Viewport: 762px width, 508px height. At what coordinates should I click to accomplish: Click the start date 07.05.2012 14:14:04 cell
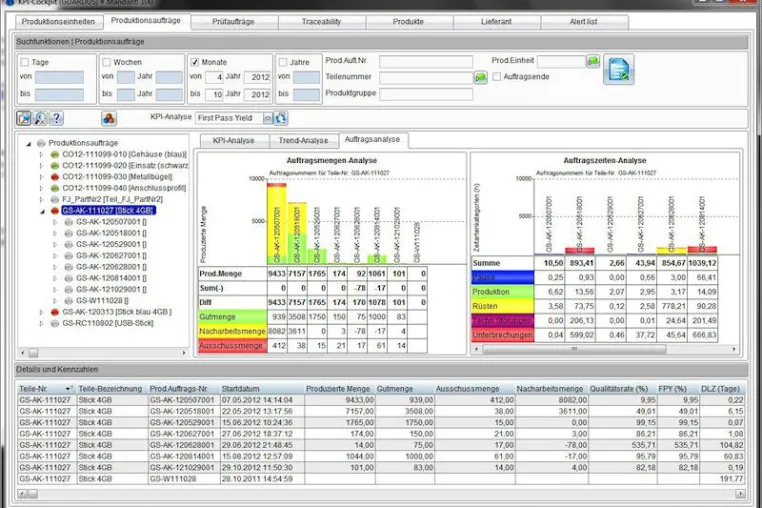[261, 400]
